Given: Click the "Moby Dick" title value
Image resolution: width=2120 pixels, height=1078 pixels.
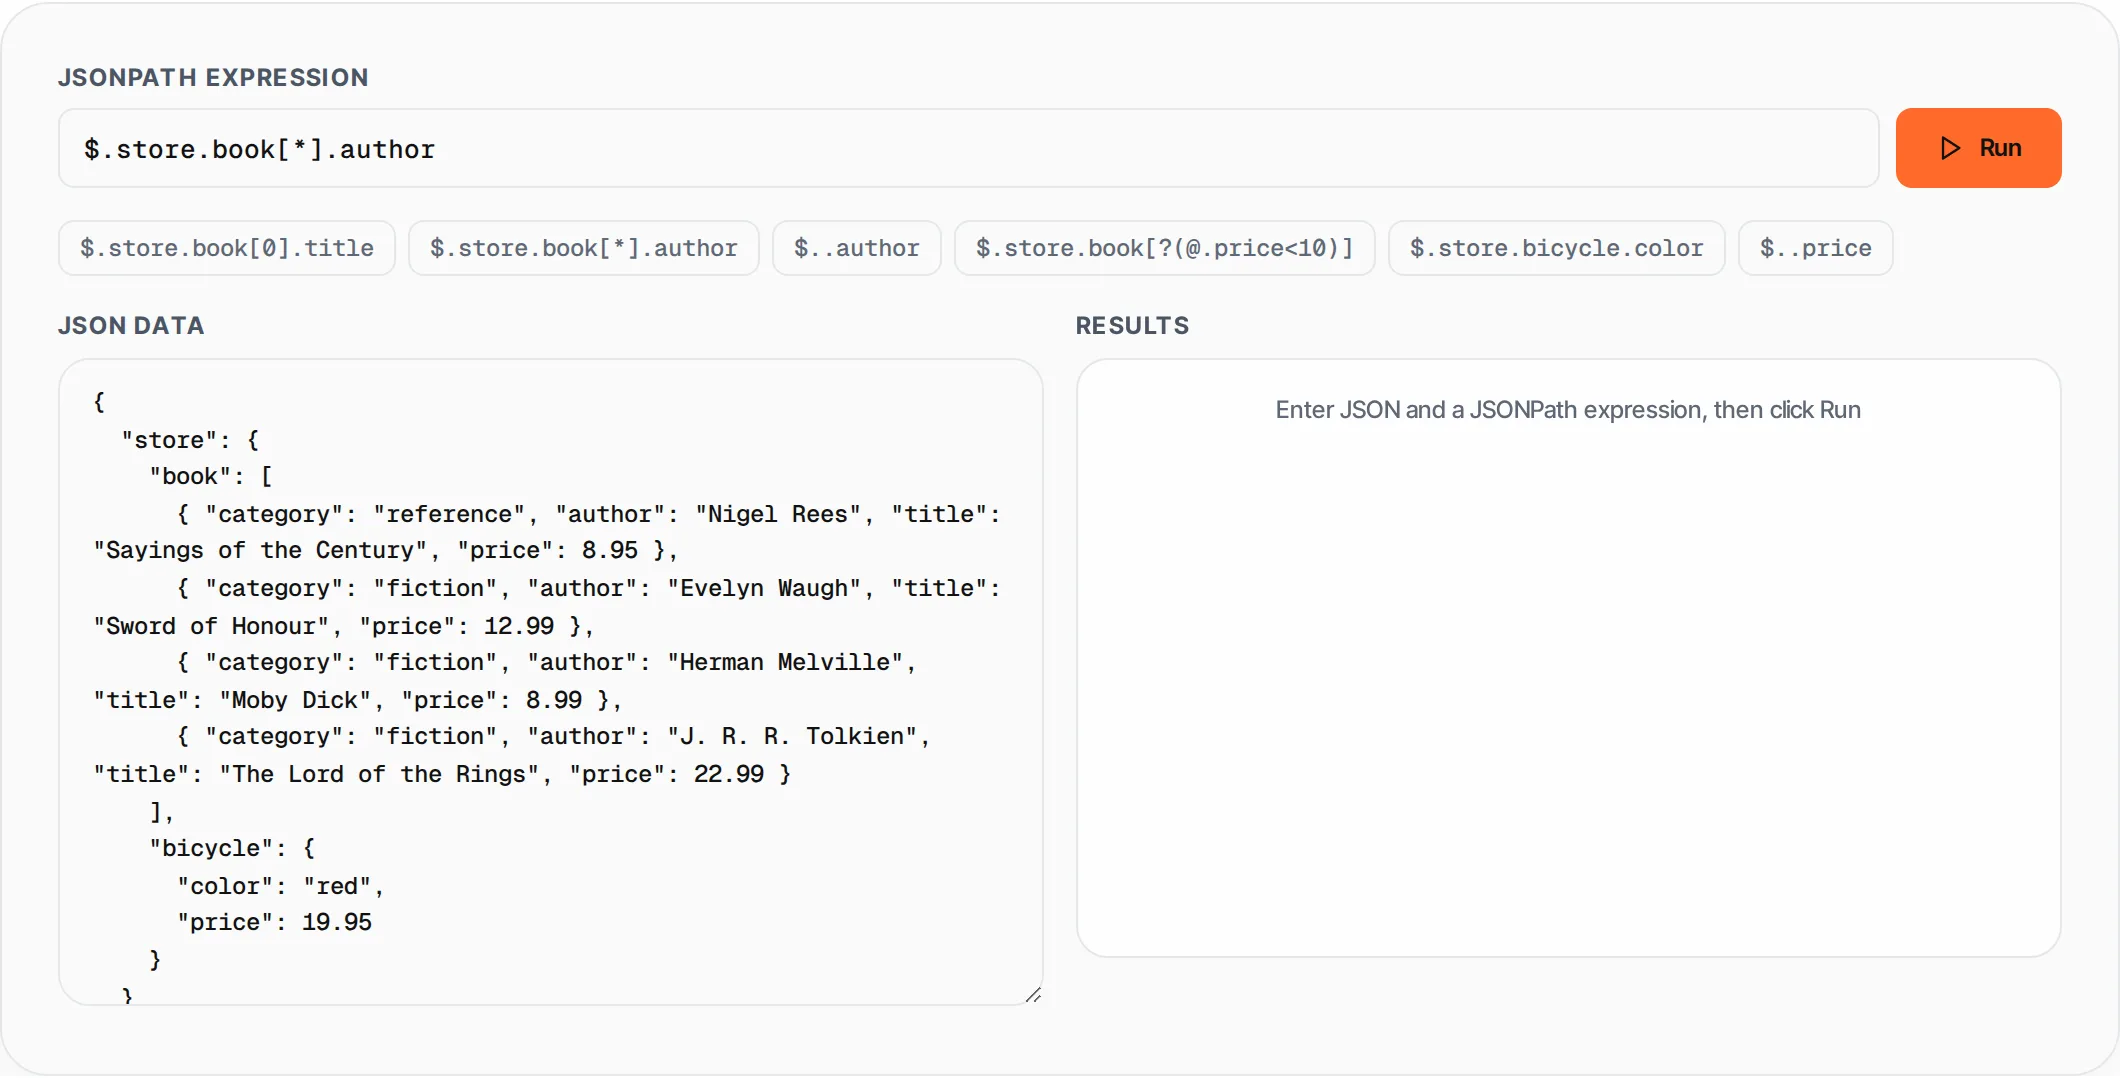Looking at the screenshot, I should 295,700.
